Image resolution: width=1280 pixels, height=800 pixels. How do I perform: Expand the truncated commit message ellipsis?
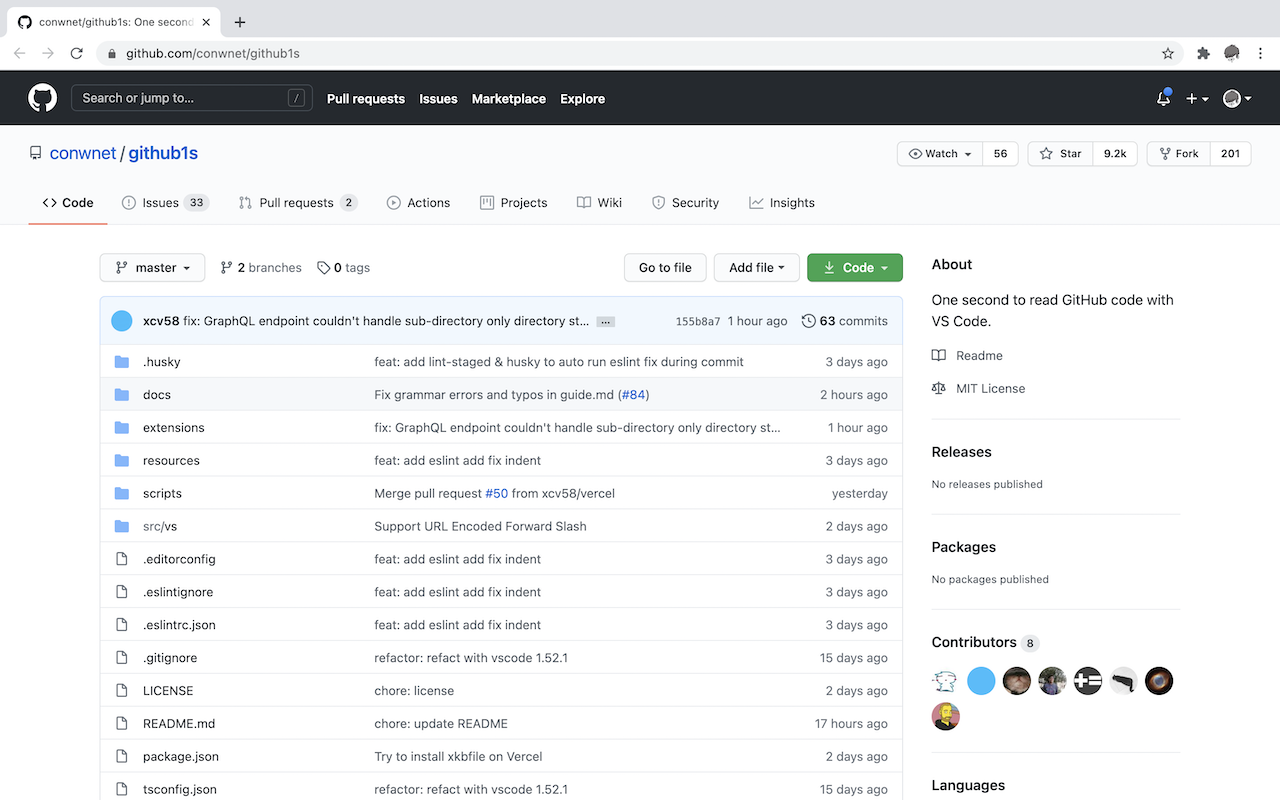click(605, 321)
